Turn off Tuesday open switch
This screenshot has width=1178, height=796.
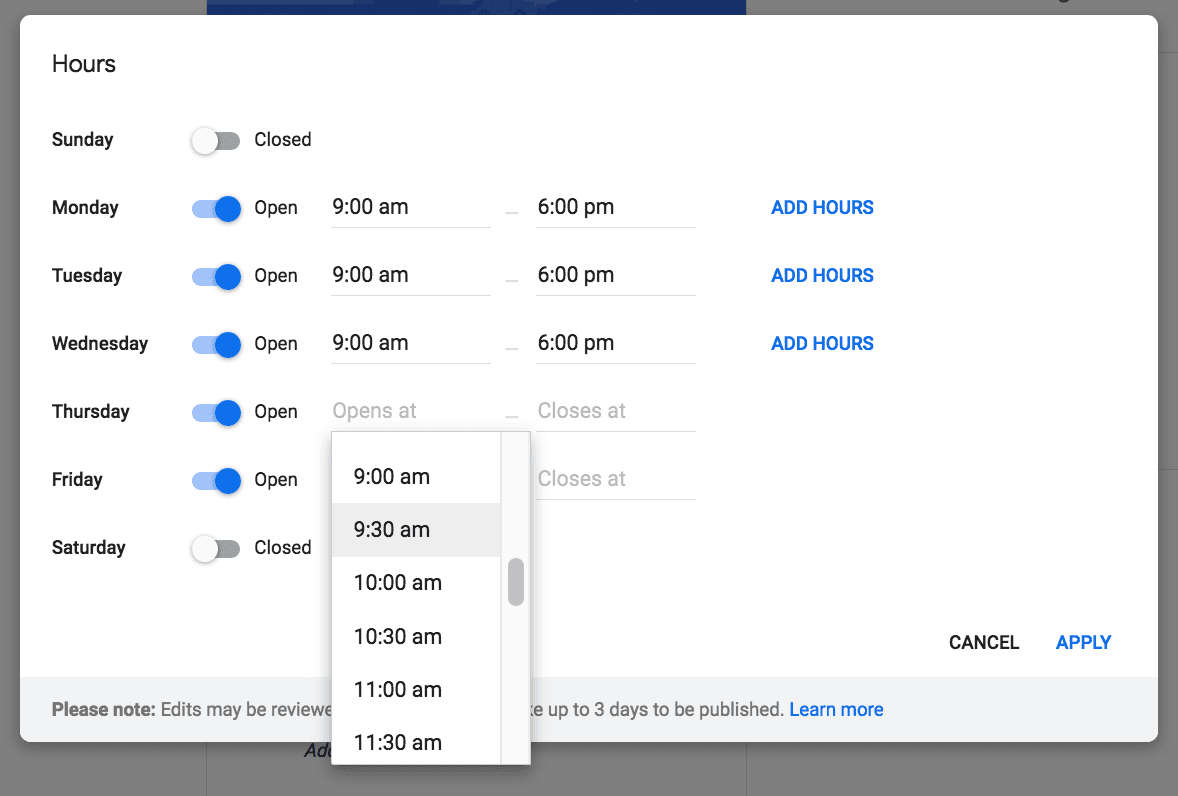(216, 276)
